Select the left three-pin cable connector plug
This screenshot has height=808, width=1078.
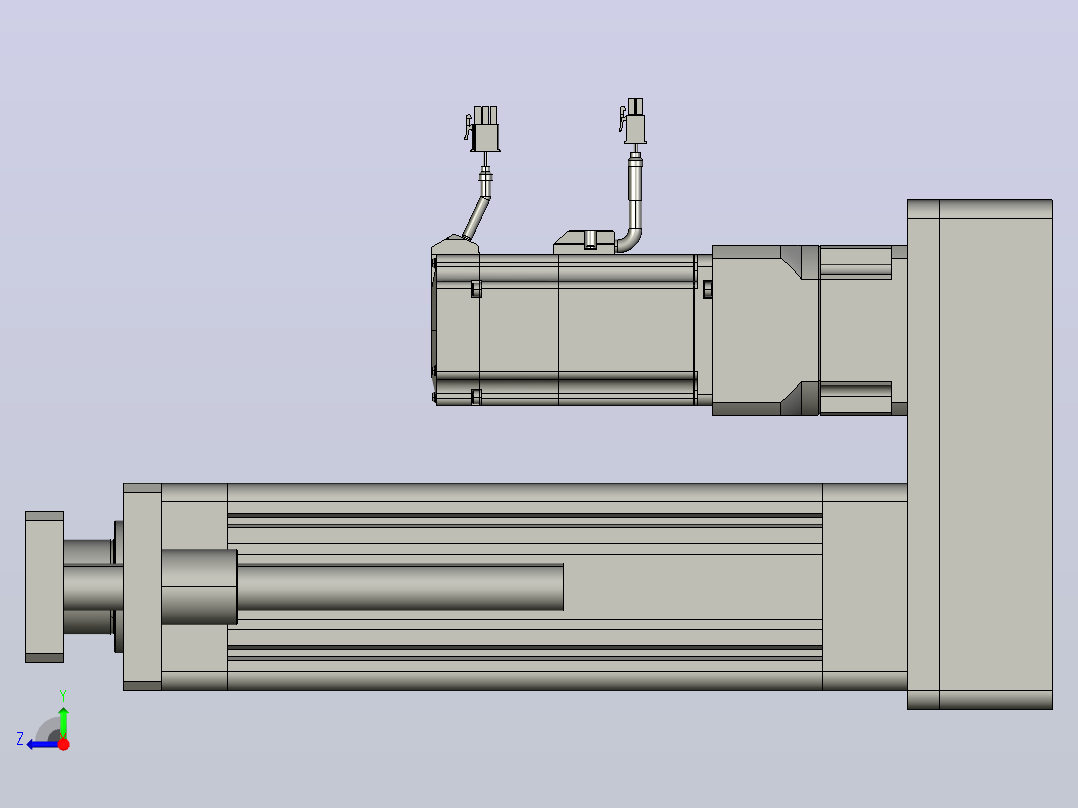point(483,129)
